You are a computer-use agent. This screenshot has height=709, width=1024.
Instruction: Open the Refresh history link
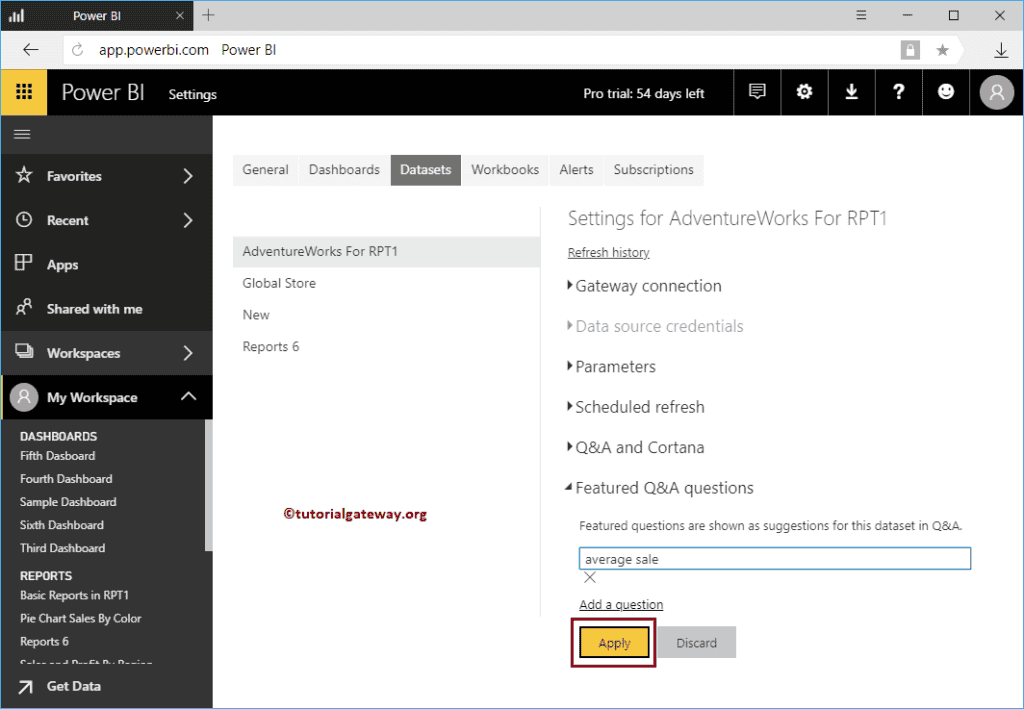point(608,253)
